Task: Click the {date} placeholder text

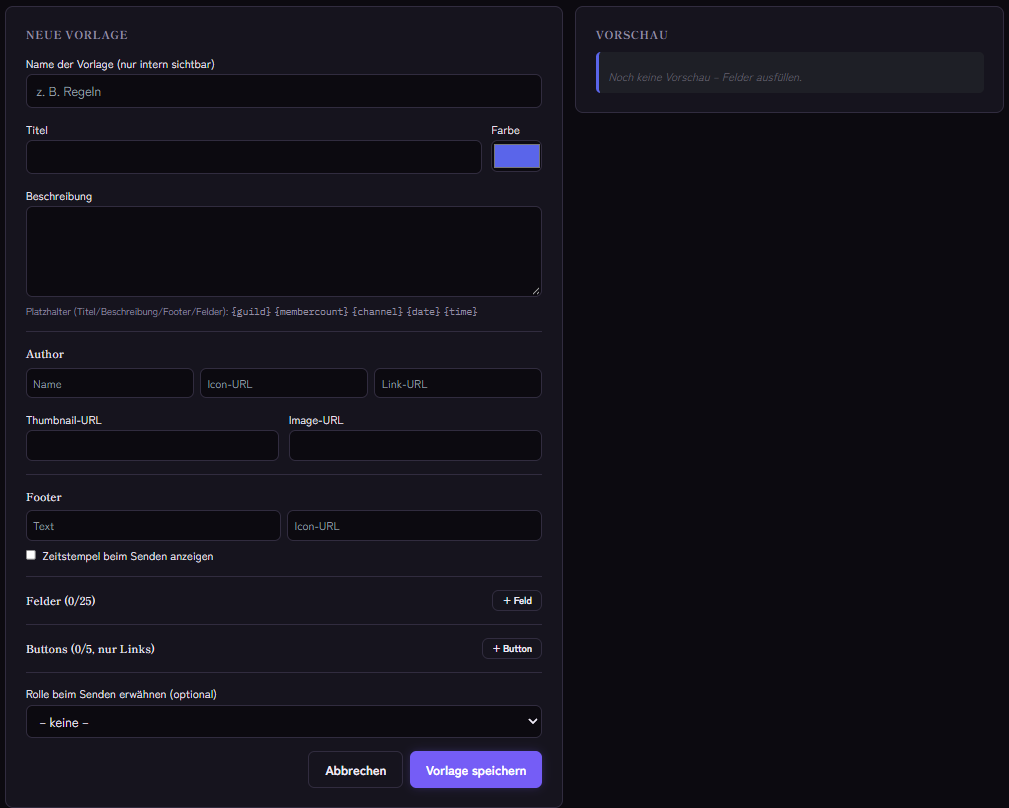Action: (423, 311)
